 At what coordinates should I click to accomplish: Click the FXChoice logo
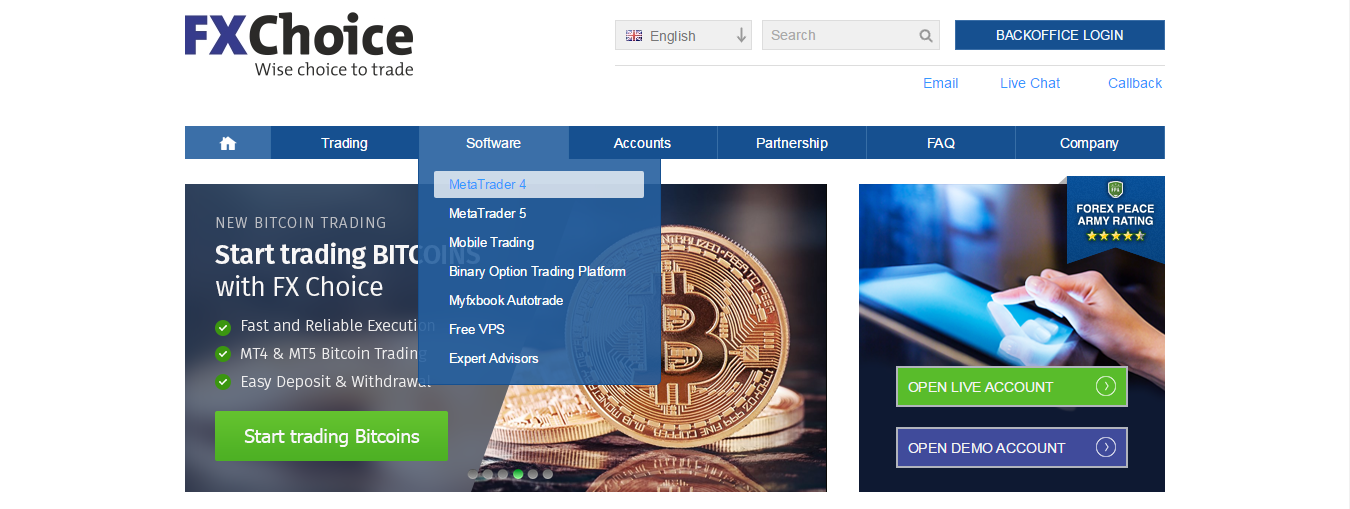coord(299,46)
